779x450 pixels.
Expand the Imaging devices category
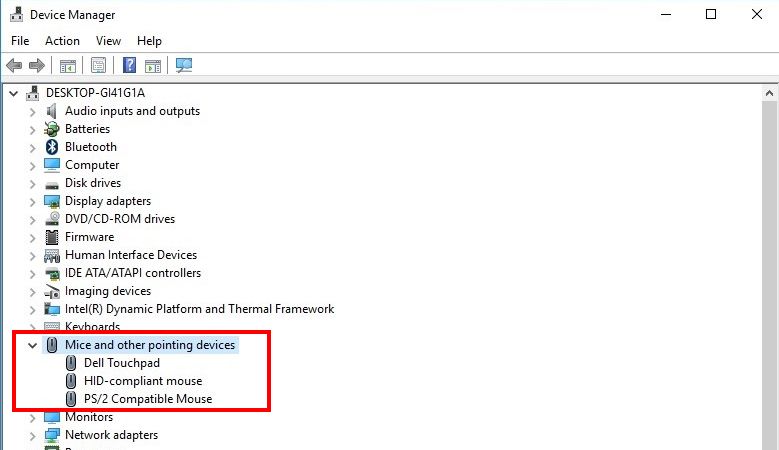pyautogui.click(x=32, y=292)
